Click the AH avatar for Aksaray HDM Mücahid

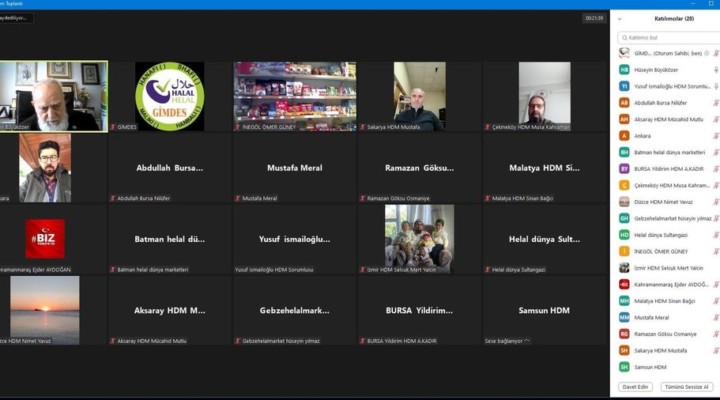point(624,119)
